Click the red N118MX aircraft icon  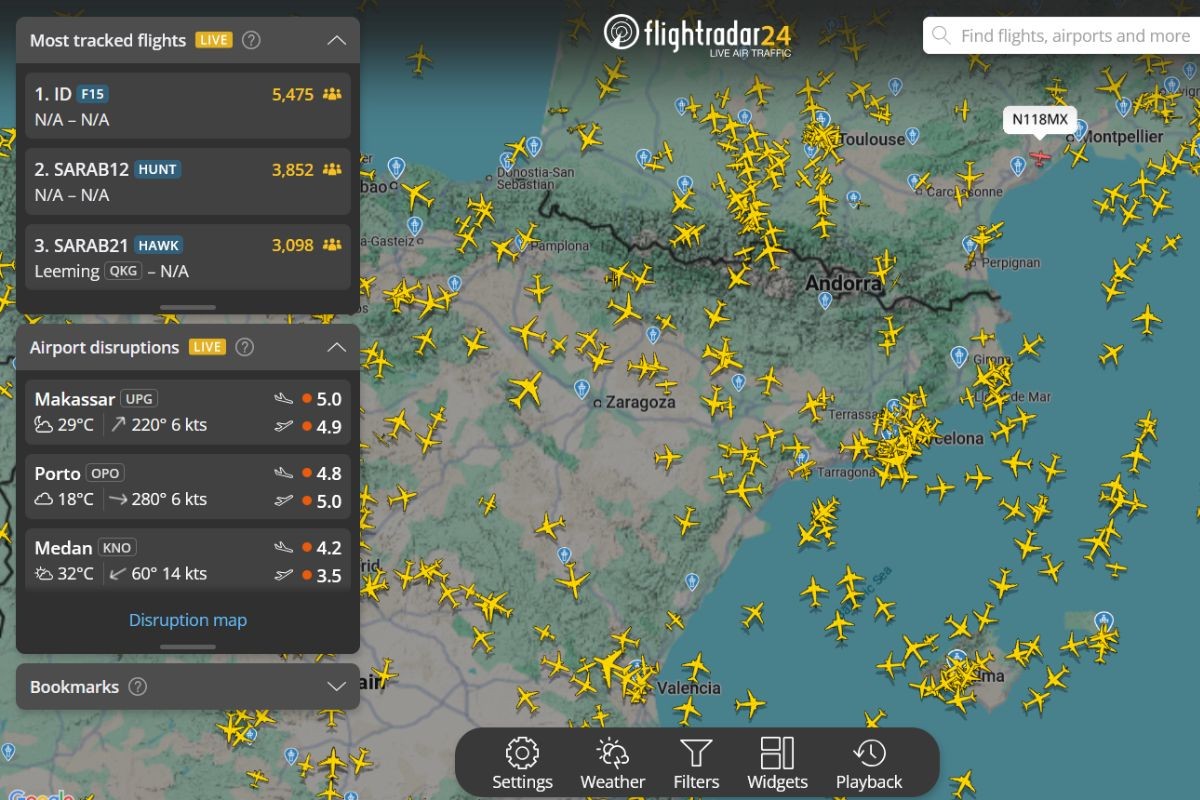coord(1041,158)
